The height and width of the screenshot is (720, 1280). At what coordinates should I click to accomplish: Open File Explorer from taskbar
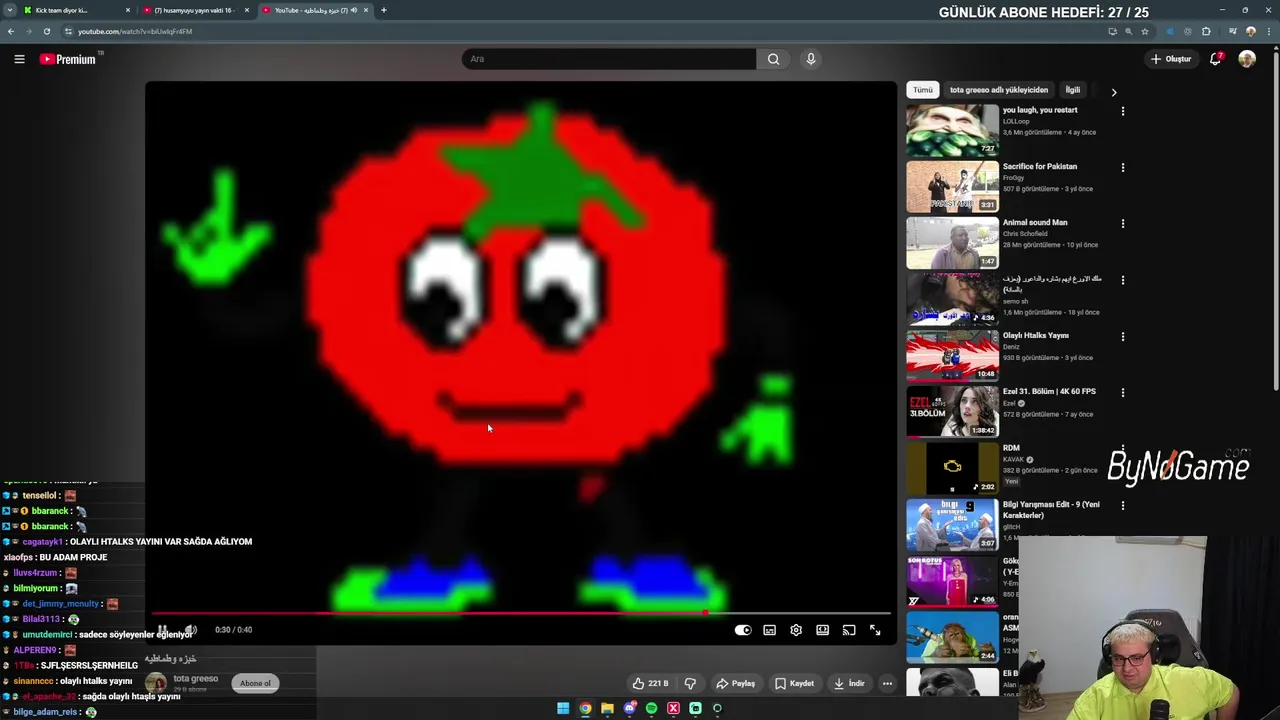(x=607, y=708)
